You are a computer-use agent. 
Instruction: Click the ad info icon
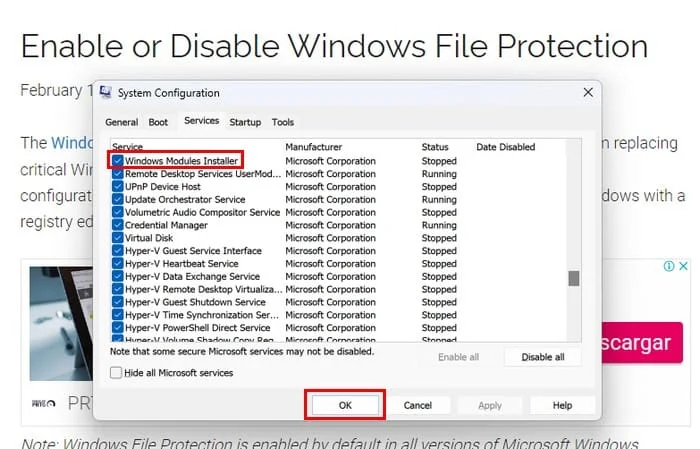pyautogui.click(x=669, y=266)
